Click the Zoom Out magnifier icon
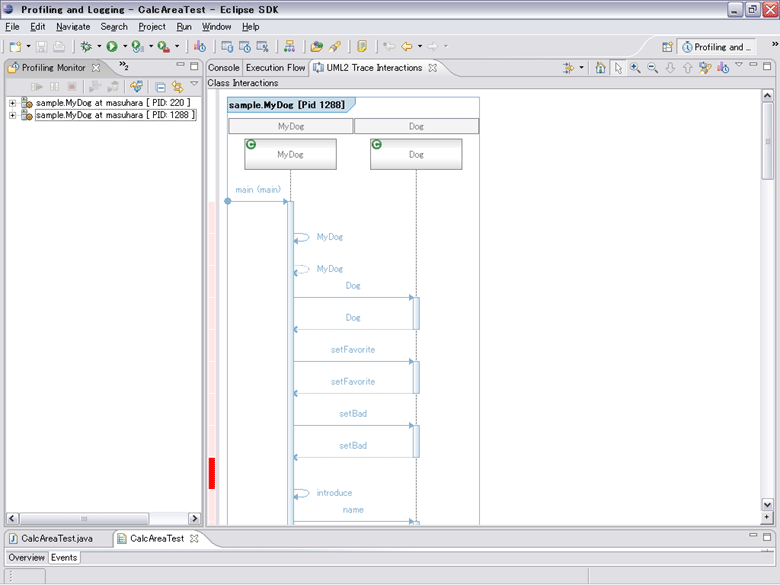Viewport: 780px width, 585px height. [653, 68]
